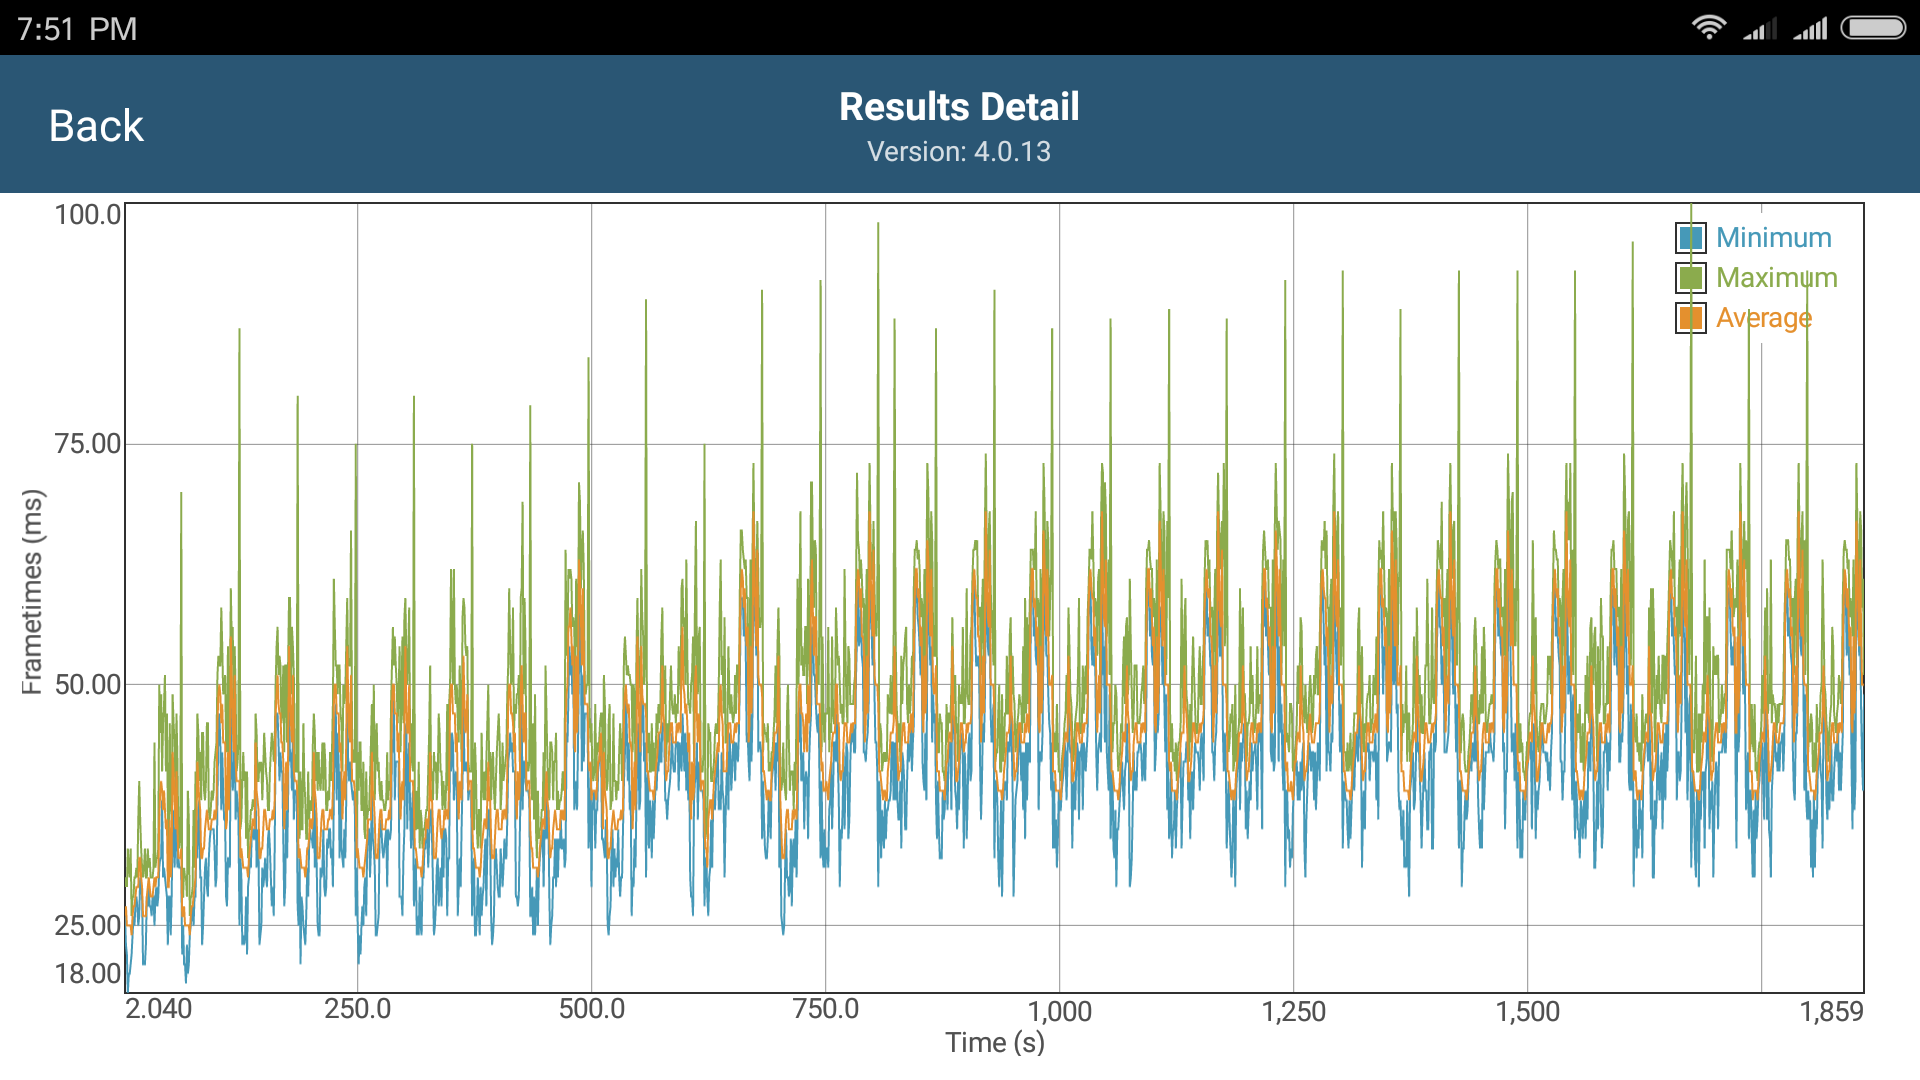The image size is (1920, 1080).
Task: Click the Frametimes (ms) axis title
Action: (32, 592)
